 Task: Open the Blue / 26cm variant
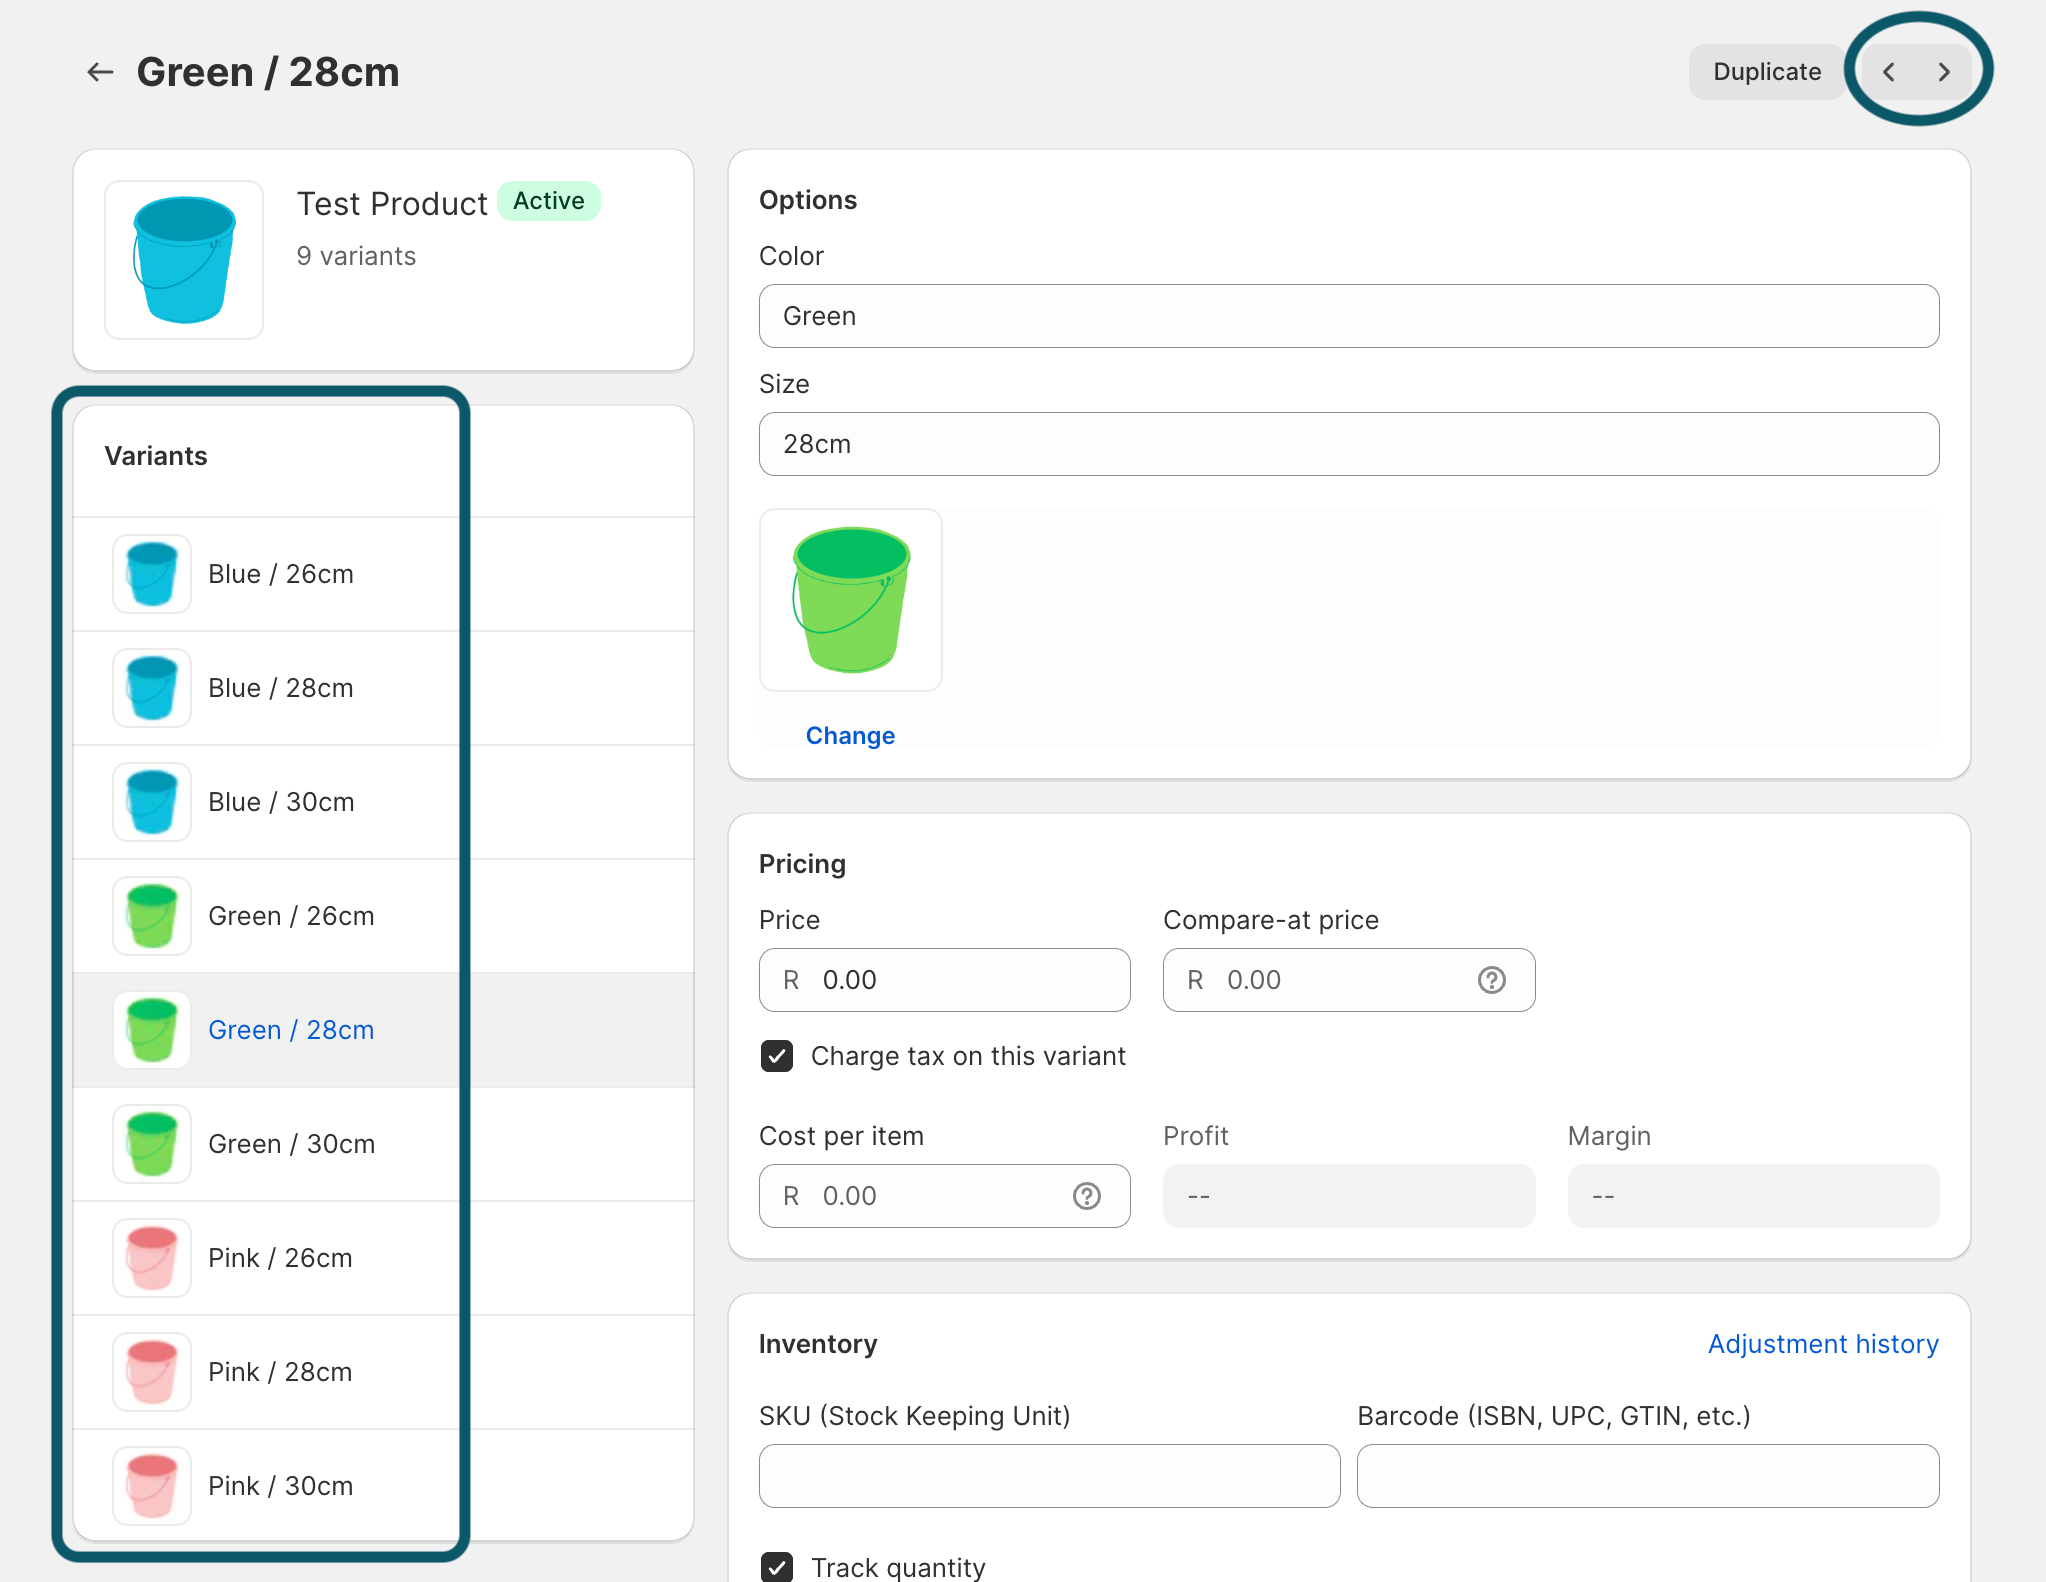point(281,574)
